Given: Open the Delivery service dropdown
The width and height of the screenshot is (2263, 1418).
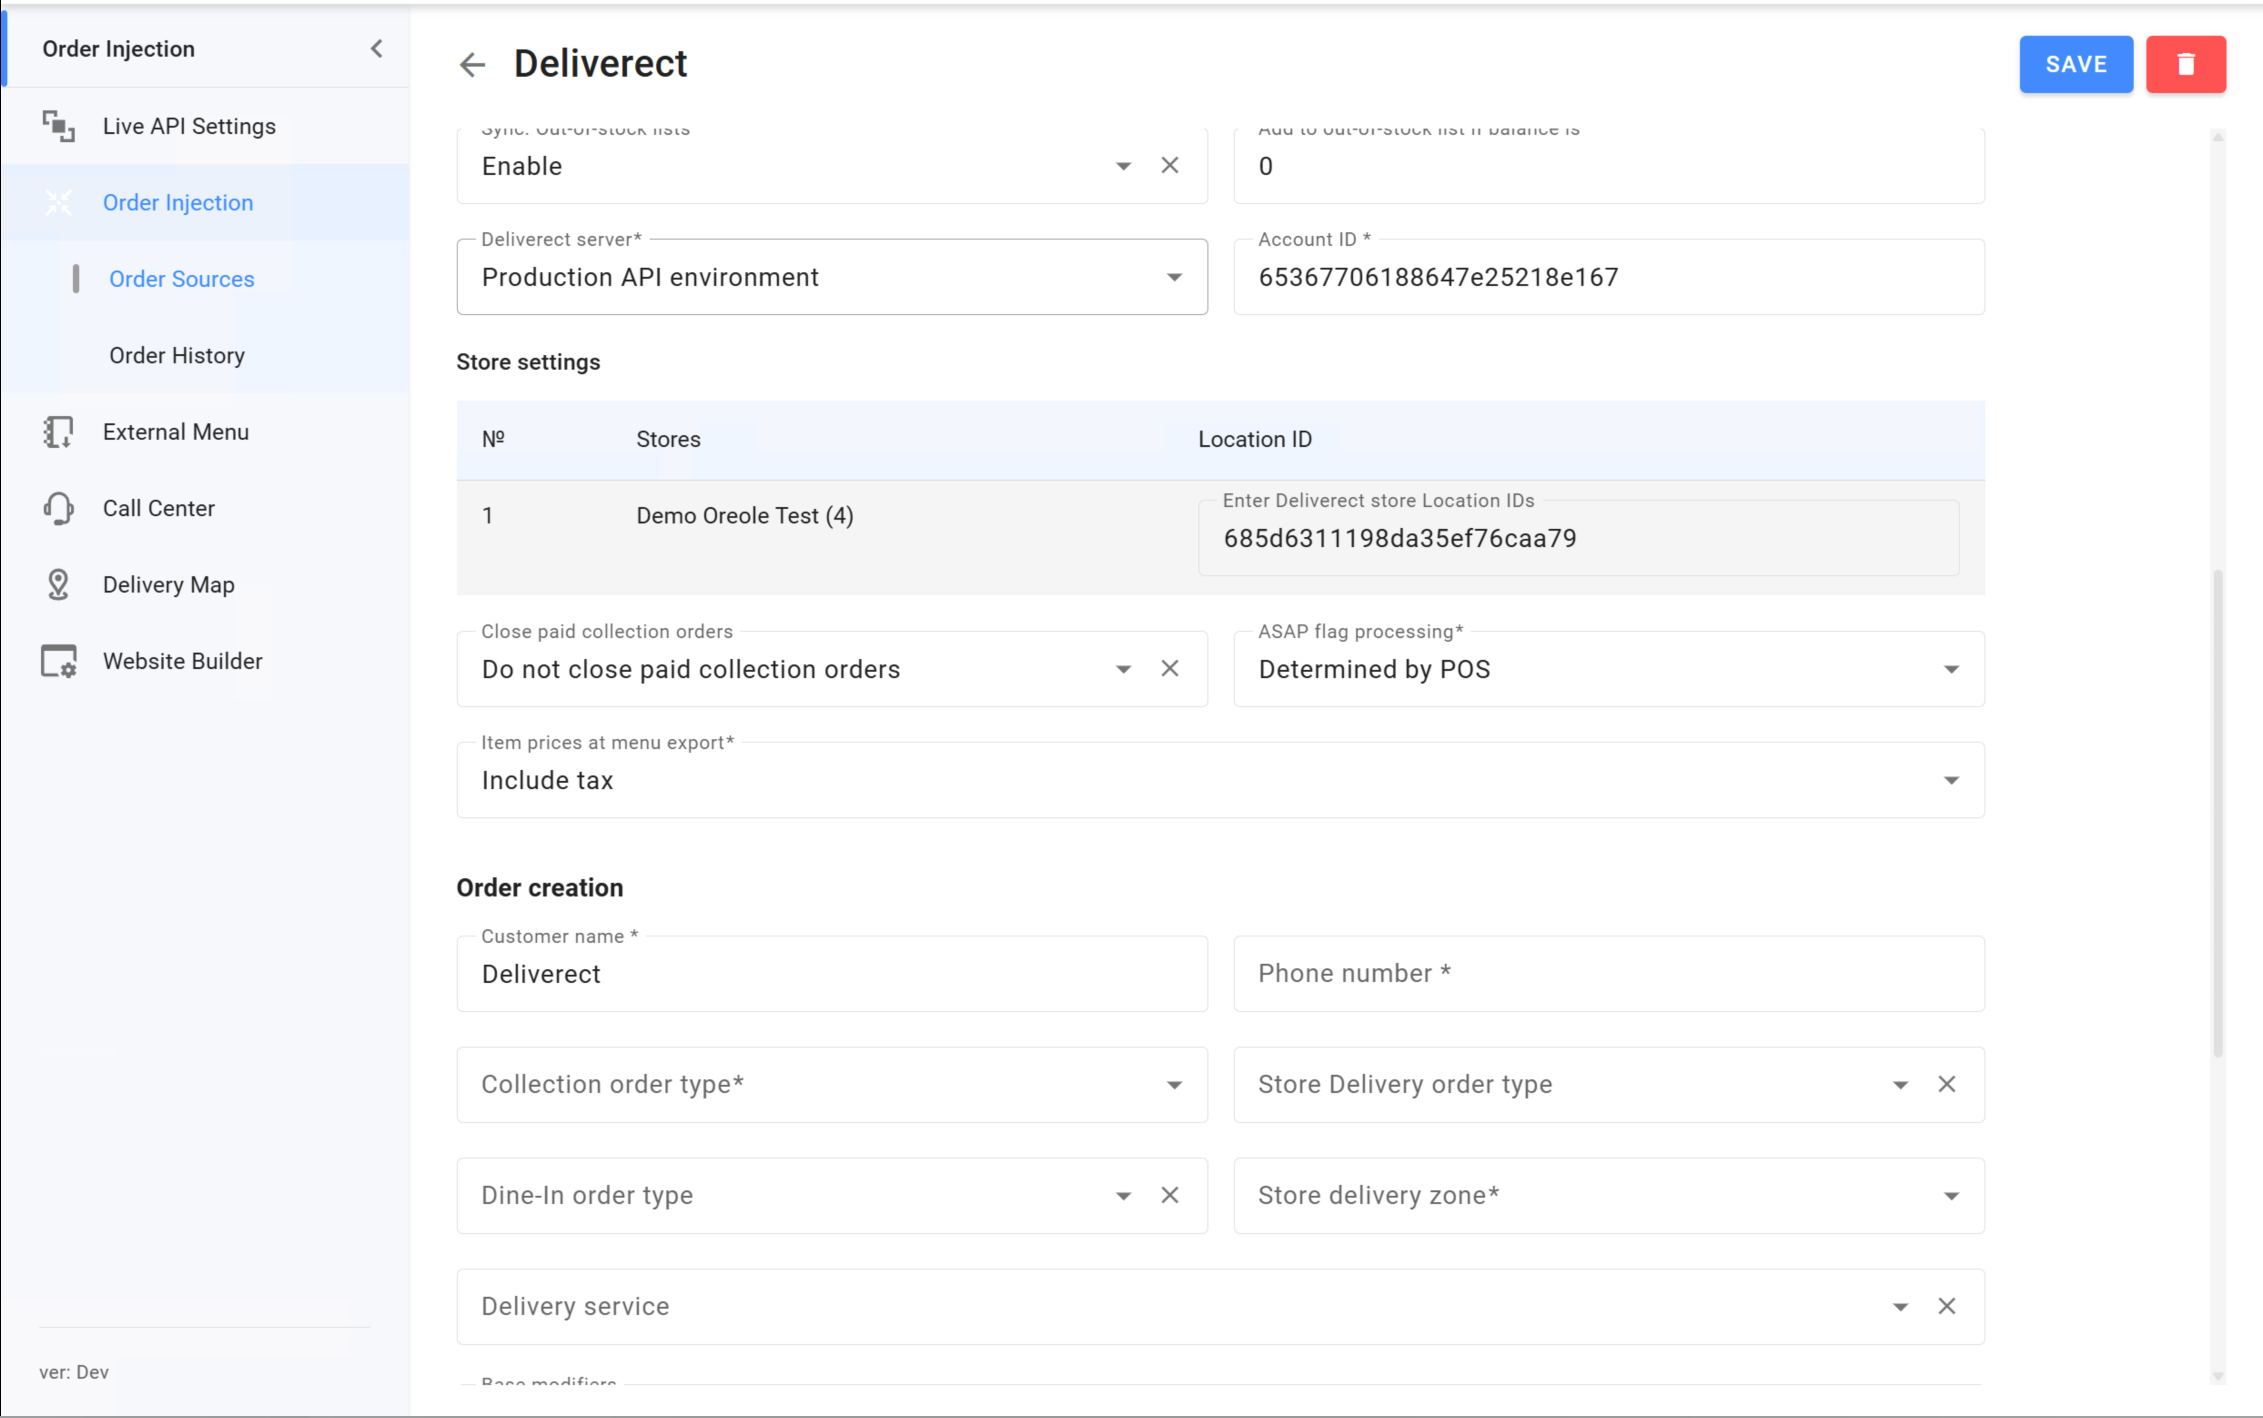Looking at the screenshot, I should [x=1900, y=1307].
